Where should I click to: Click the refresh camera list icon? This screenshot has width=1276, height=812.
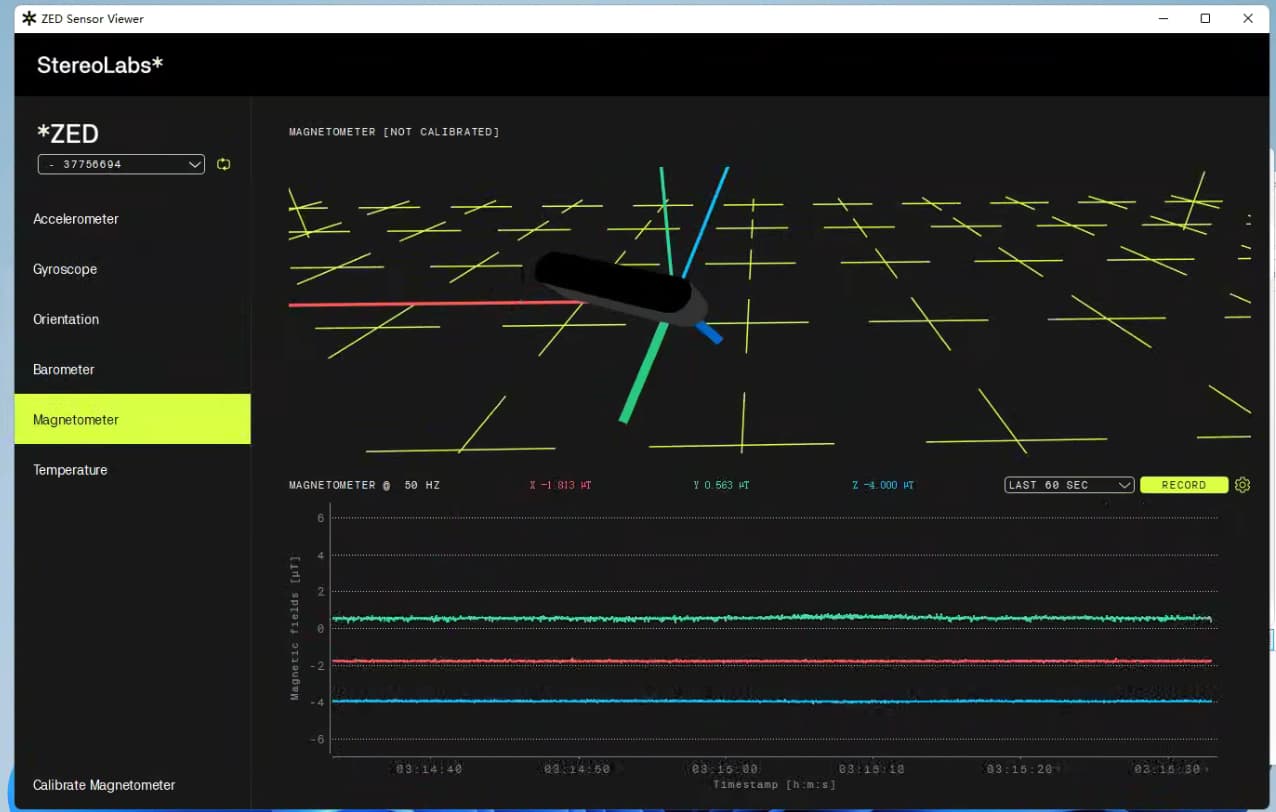pos(223,164)
